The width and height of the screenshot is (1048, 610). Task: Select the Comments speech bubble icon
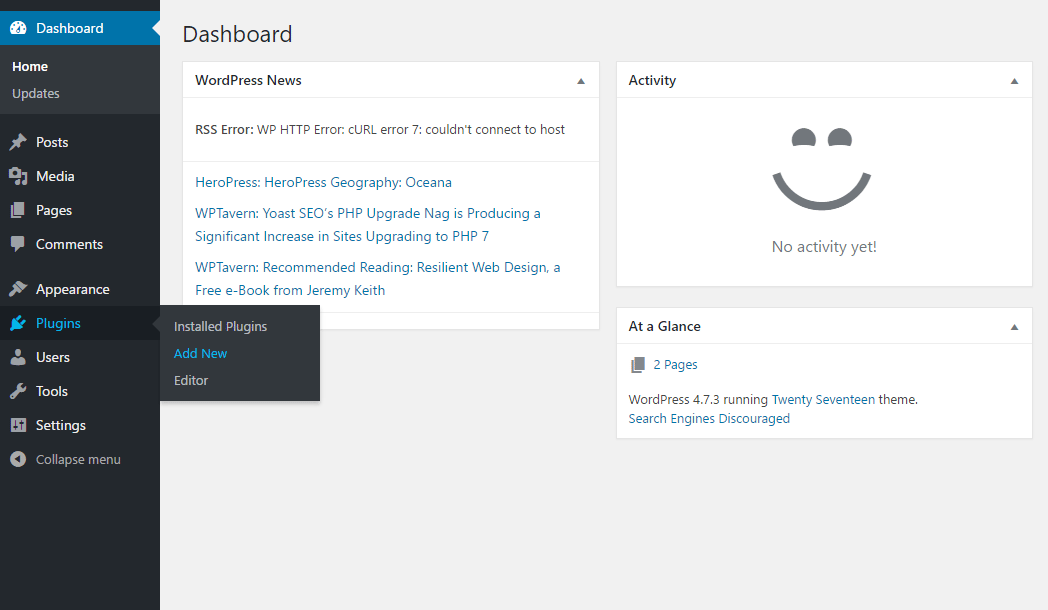[x=18, y=244]
